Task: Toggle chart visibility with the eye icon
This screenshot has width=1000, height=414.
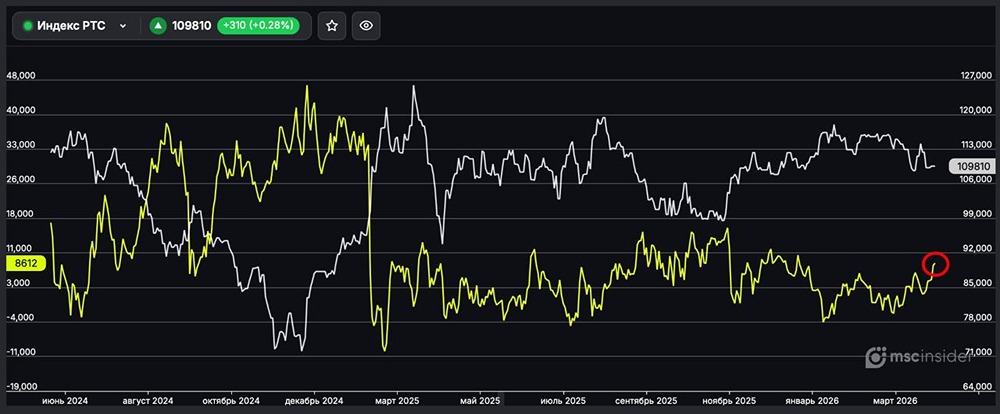Action: point(366,26)
